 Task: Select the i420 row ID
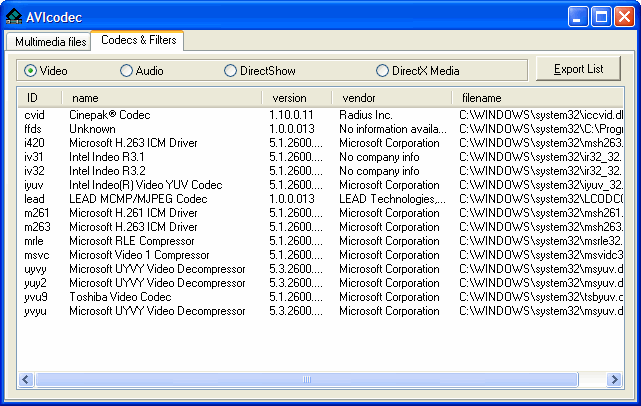coord(34,143)
